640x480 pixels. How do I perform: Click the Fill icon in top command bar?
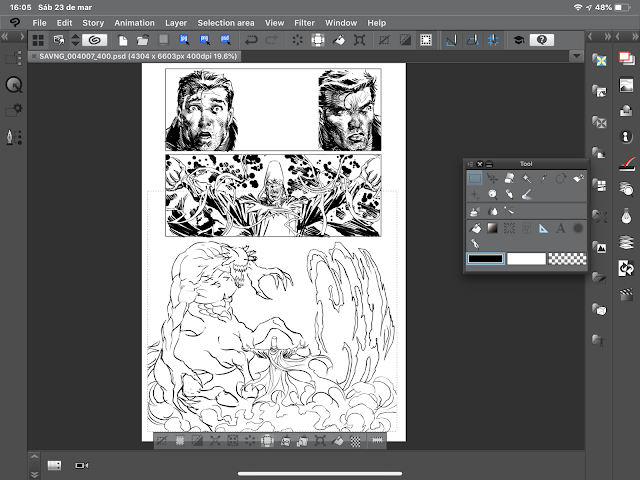pos(339,40)
